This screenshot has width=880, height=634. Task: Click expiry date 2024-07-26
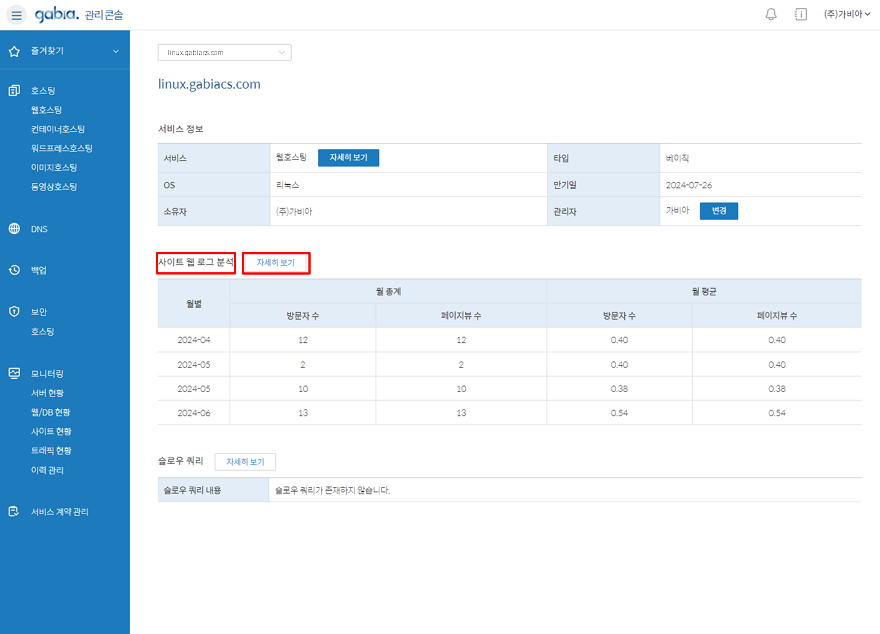point(689,185)
